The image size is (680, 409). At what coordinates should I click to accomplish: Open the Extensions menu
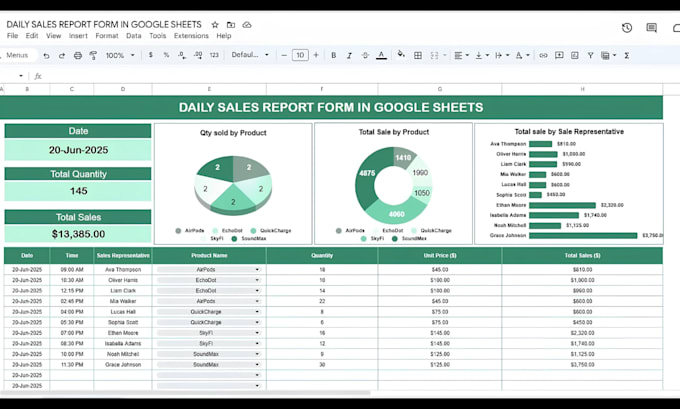[191, 36]
